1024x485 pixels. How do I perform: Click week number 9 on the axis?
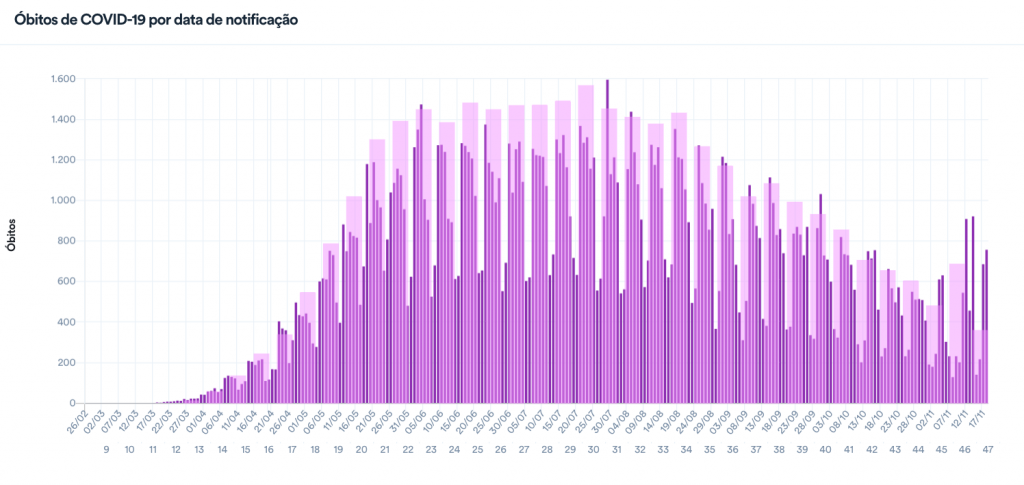point(106,451)
